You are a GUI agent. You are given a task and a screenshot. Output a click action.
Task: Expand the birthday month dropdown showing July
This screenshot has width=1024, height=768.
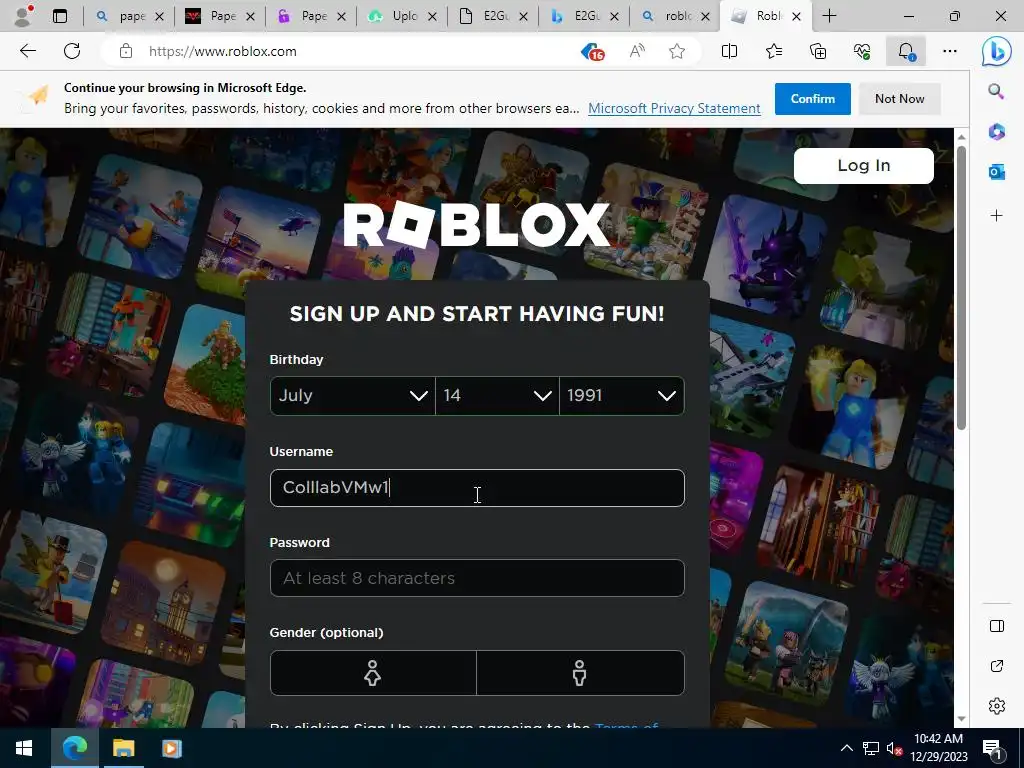tap(353, 396)
